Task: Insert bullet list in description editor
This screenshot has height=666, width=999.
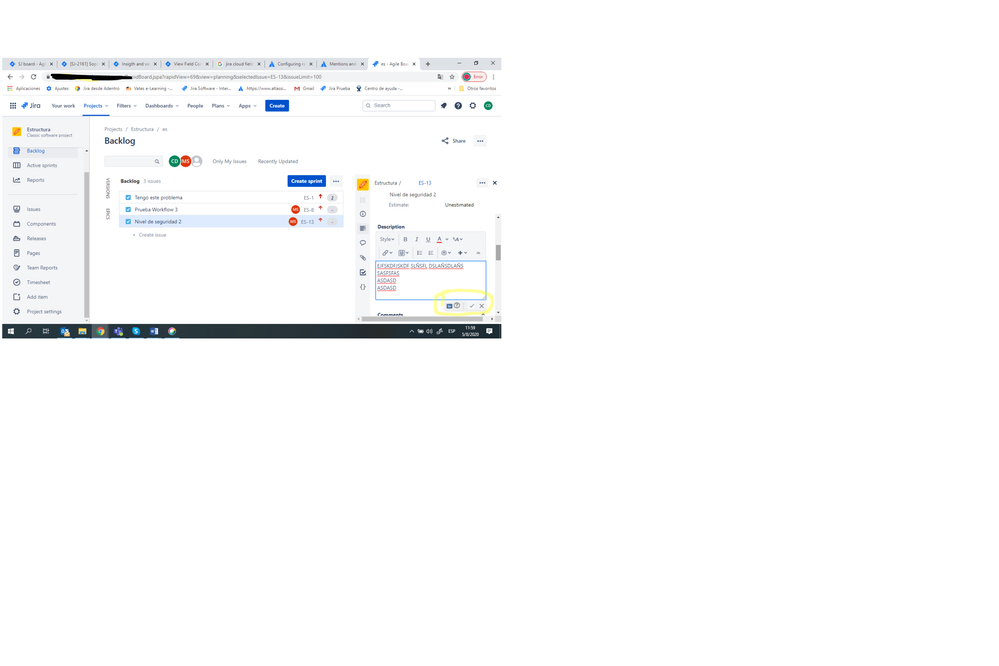Action: click(x=419, y=253)
